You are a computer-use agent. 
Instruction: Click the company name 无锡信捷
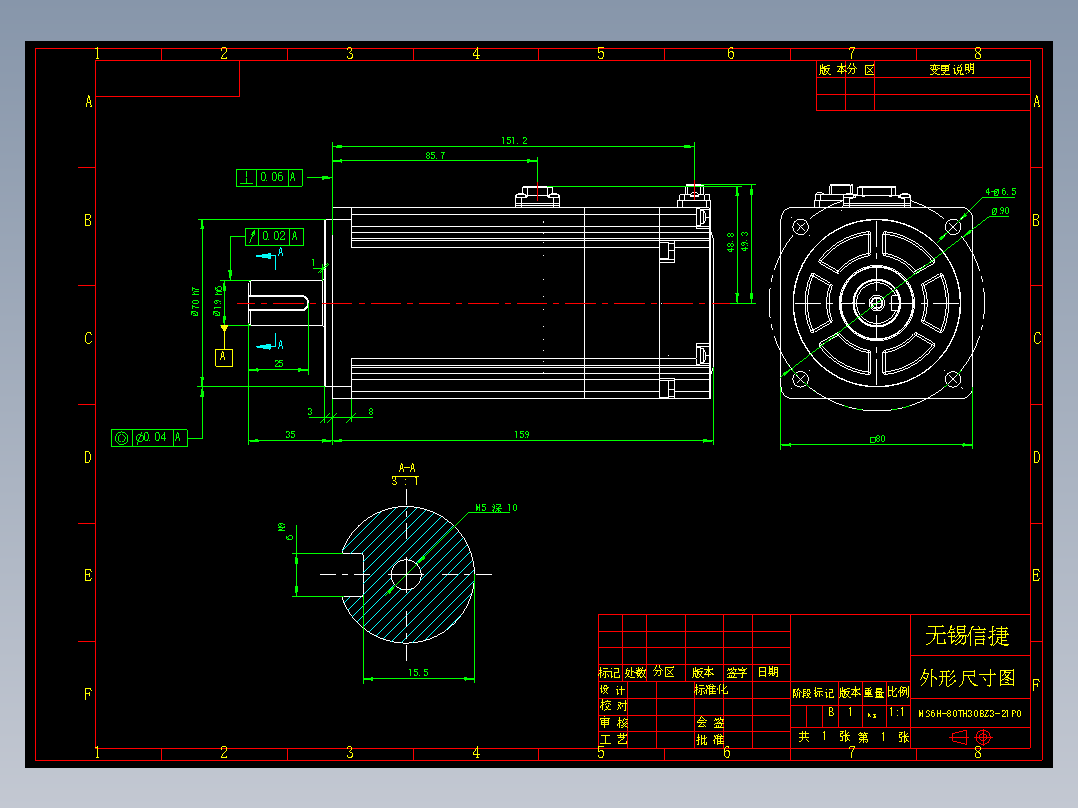pos(969,634)
